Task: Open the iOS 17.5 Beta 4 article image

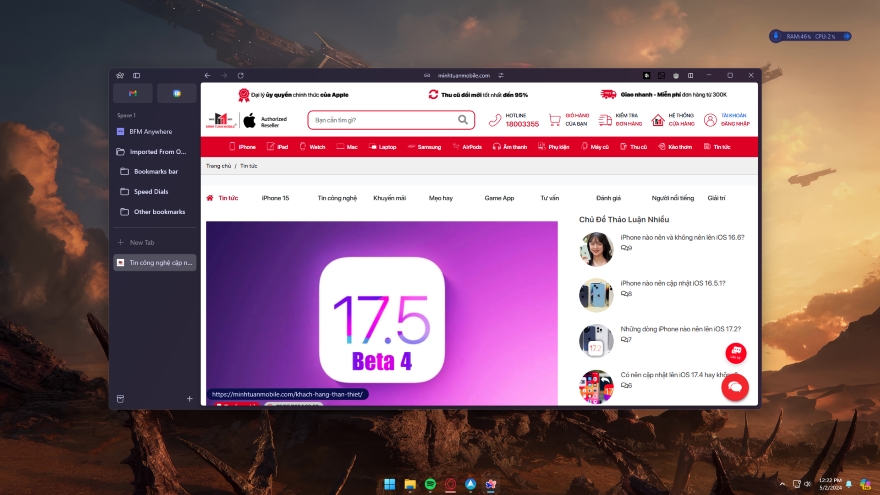Action: (382, 313)
